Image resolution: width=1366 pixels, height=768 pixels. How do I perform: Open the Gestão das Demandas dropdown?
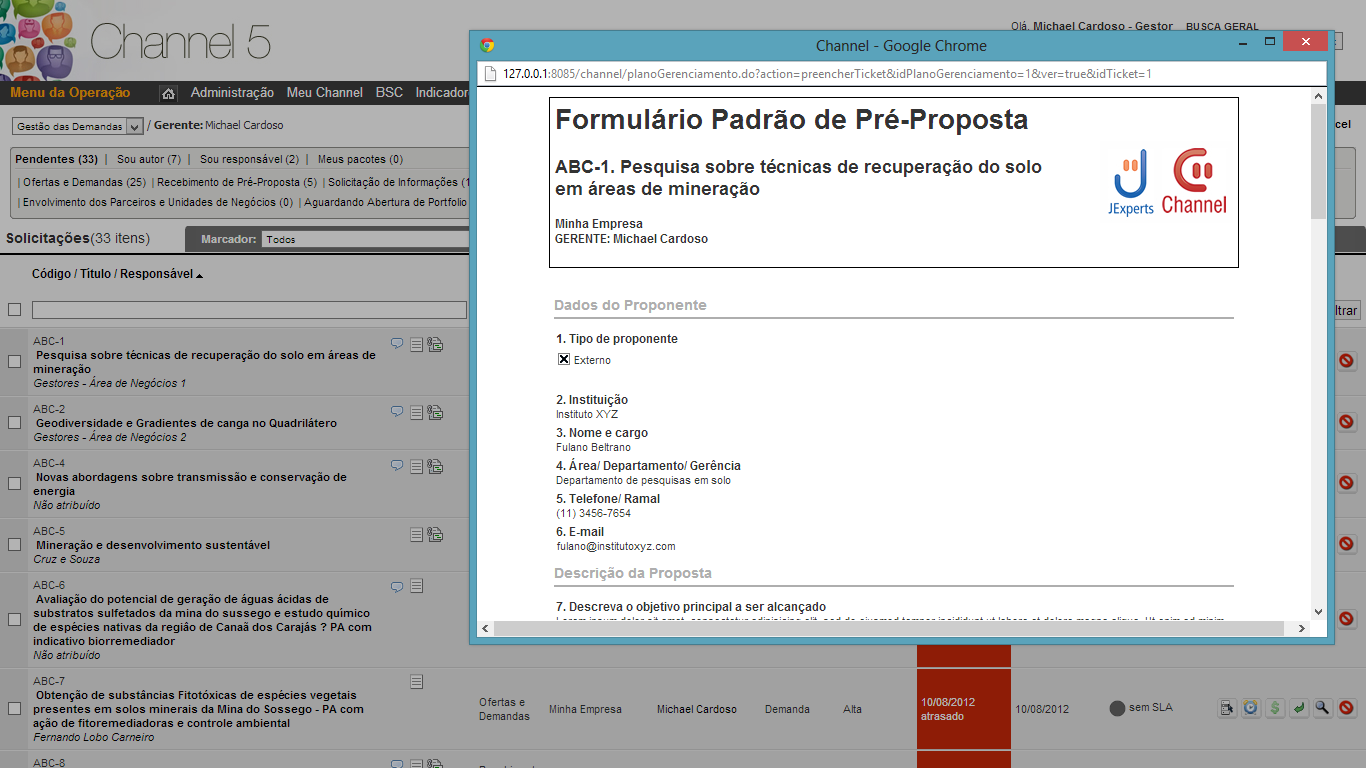coord(78,126)
